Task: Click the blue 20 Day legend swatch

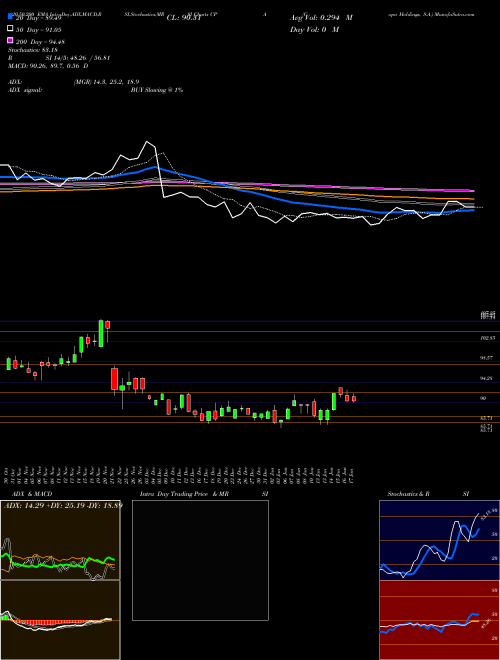Action: click(x=10, y=17)
